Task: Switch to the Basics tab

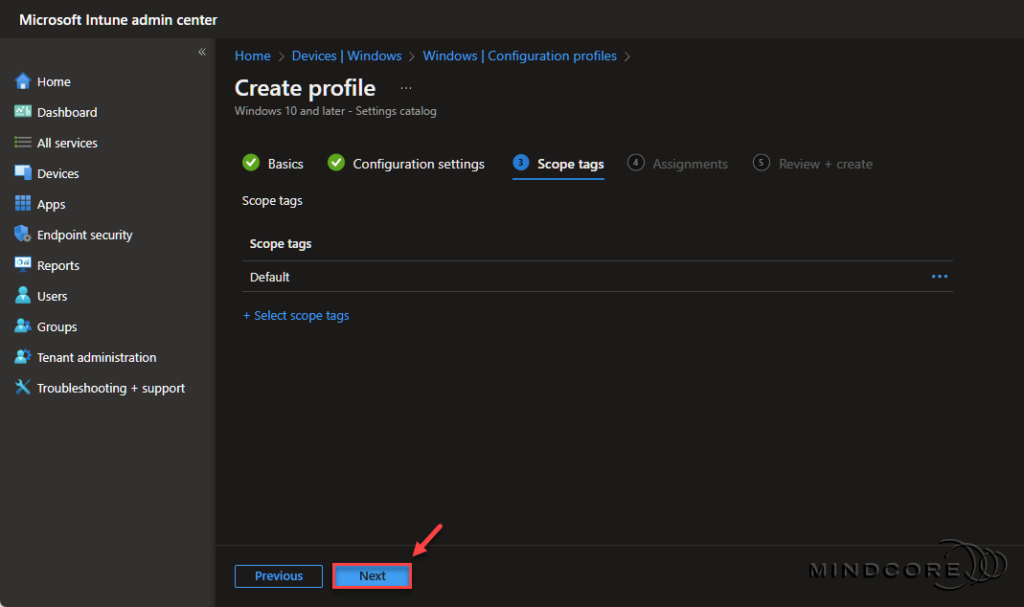Action: 285,163
